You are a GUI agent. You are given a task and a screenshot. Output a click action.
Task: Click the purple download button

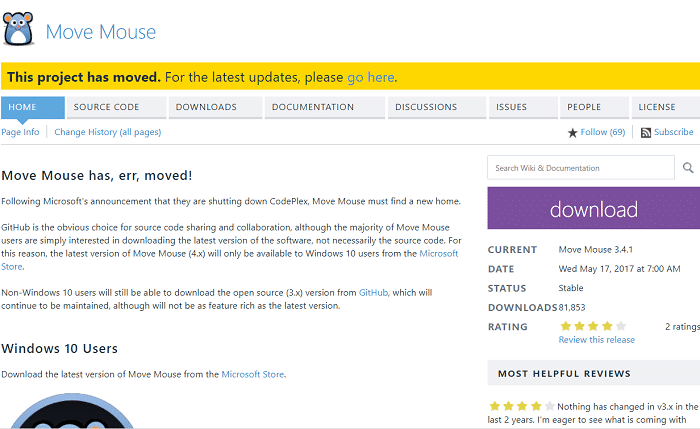point(594,208)
